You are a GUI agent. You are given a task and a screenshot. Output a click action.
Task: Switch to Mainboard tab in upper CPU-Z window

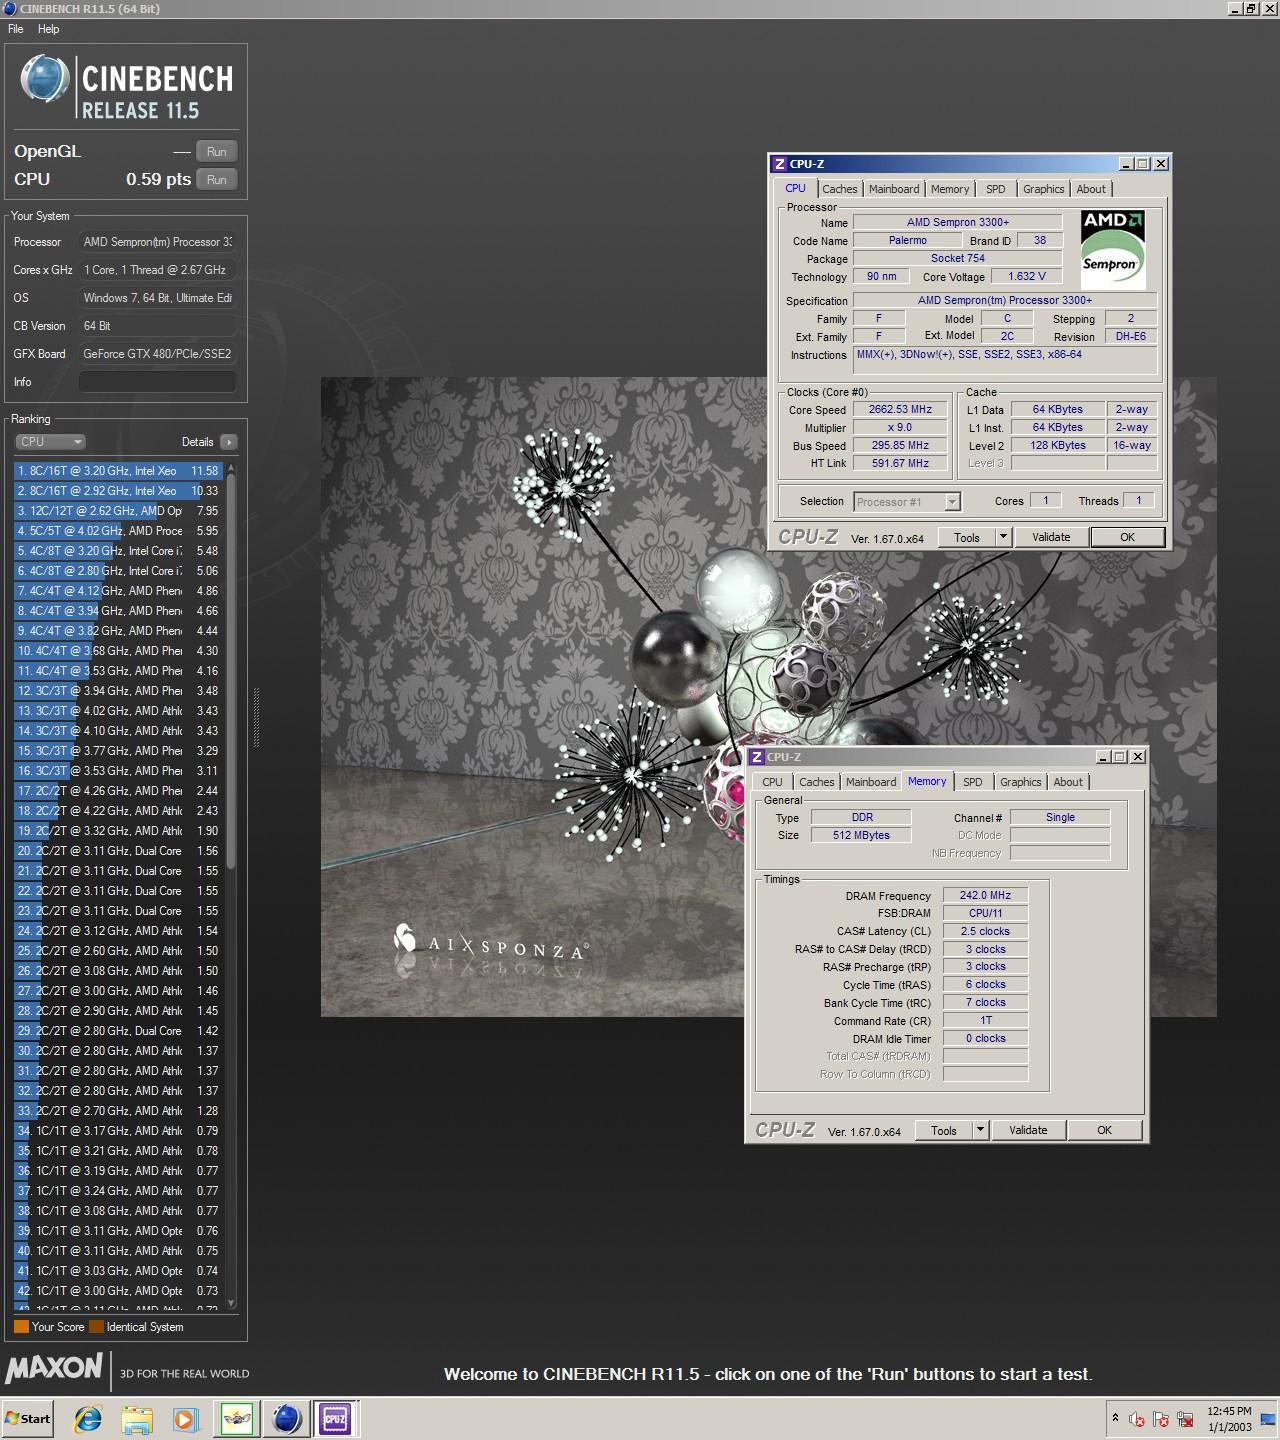[894, 189]
